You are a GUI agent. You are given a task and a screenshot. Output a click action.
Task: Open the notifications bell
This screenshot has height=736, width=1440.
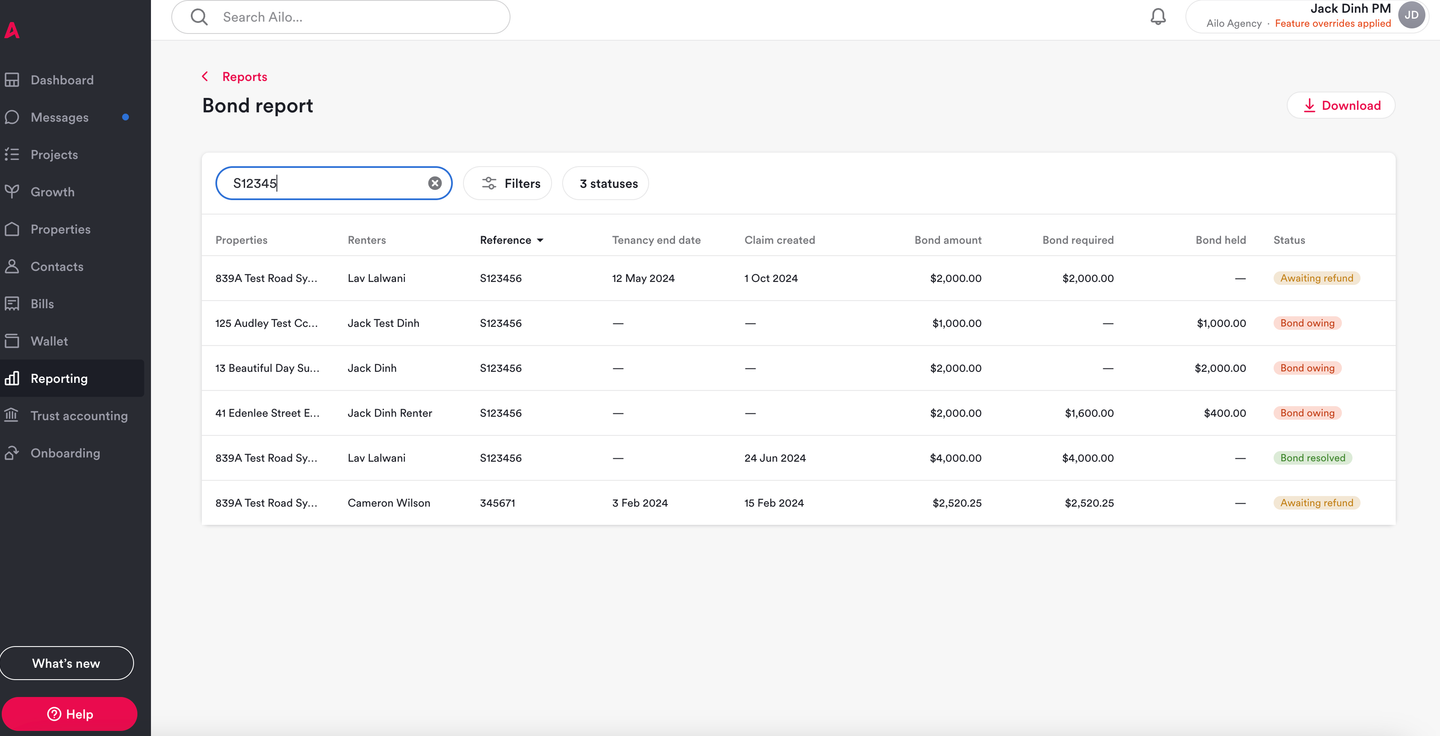[x=1158, y=17]
